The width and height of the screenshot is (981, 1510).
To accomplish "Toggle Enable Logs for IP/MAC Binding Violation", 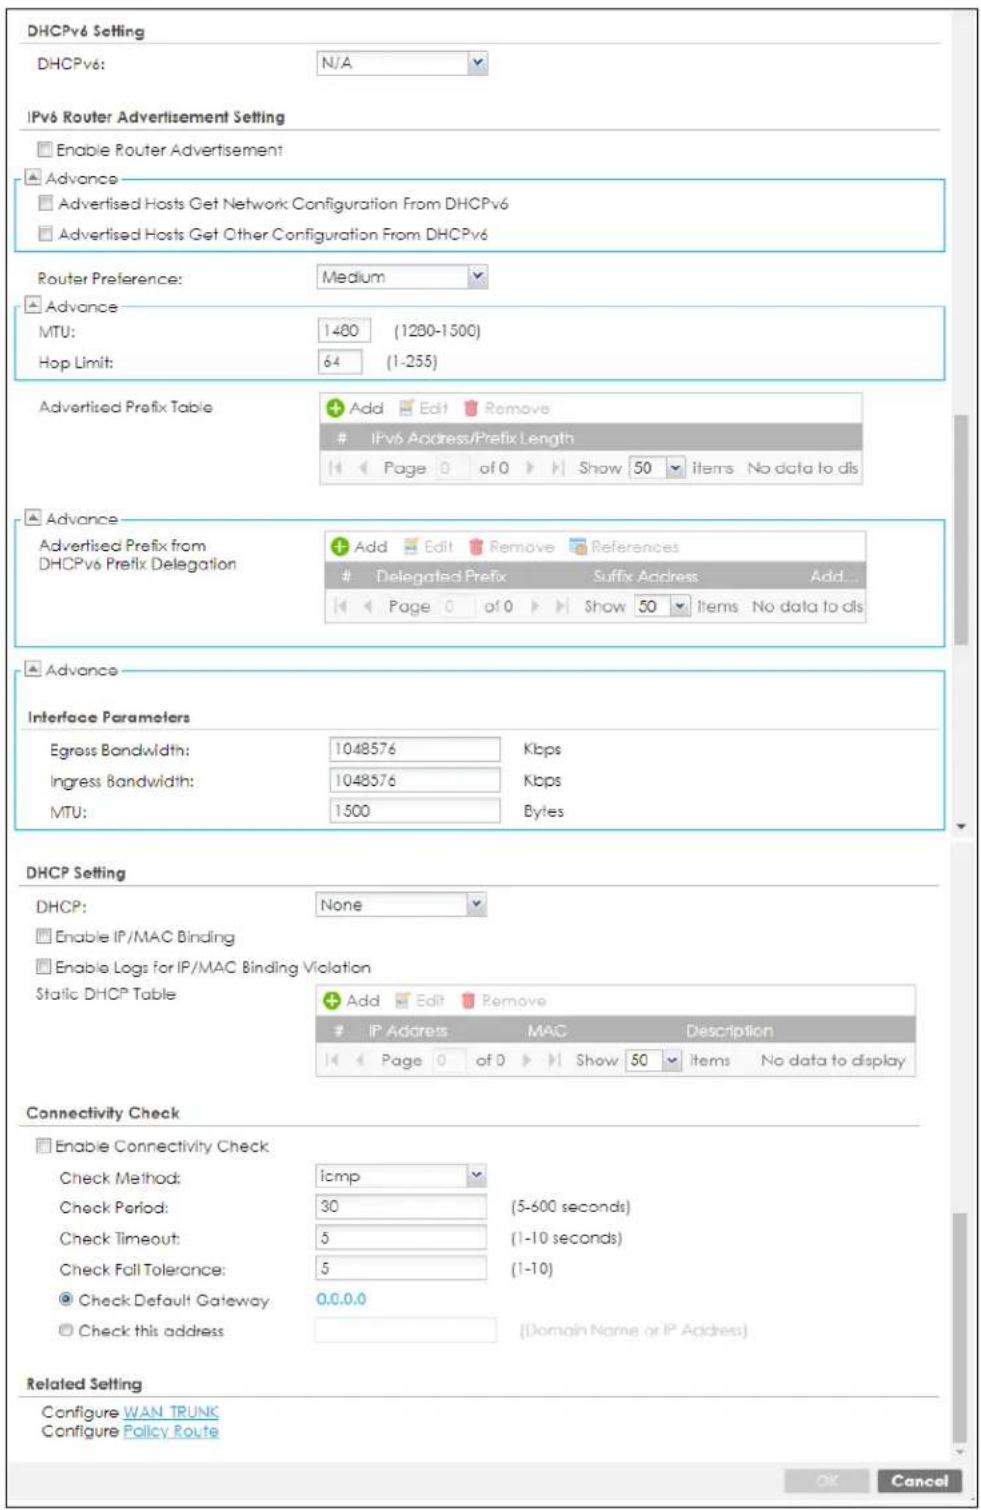I will point(43,967).
